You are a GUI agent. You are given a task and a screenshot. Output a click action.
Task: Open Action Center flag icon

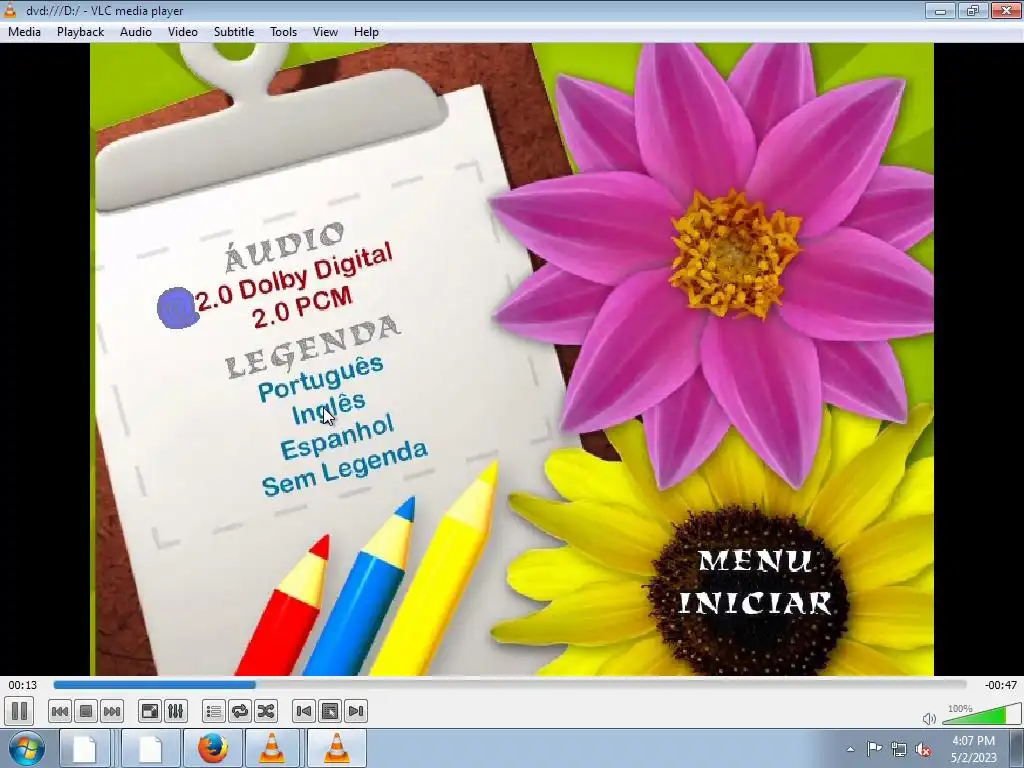pyautogui.click(x=874, y=748)
